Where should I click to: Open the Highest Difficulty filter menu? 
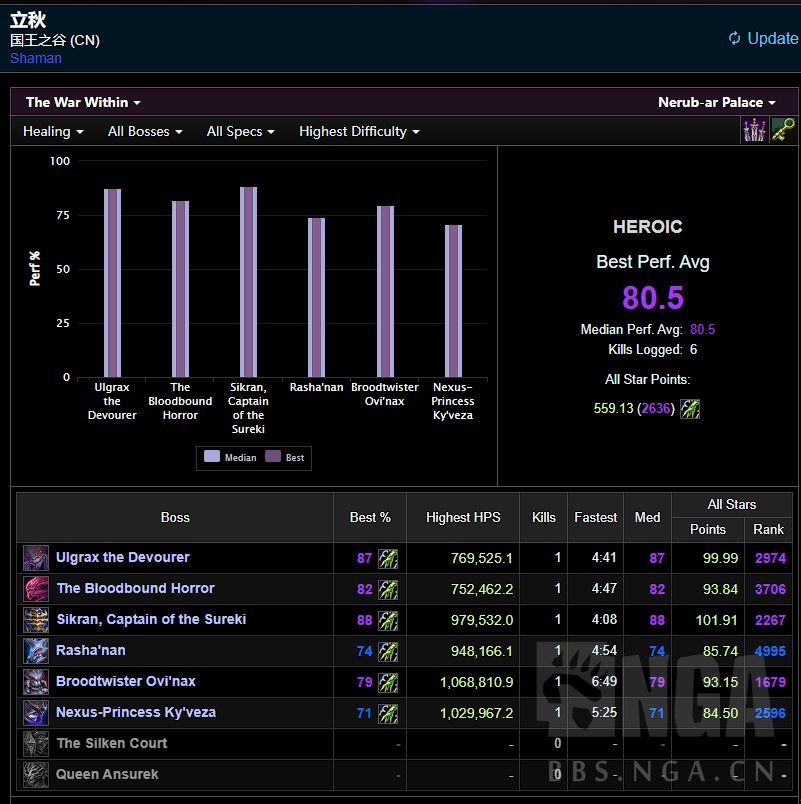(x=359, y=131)
